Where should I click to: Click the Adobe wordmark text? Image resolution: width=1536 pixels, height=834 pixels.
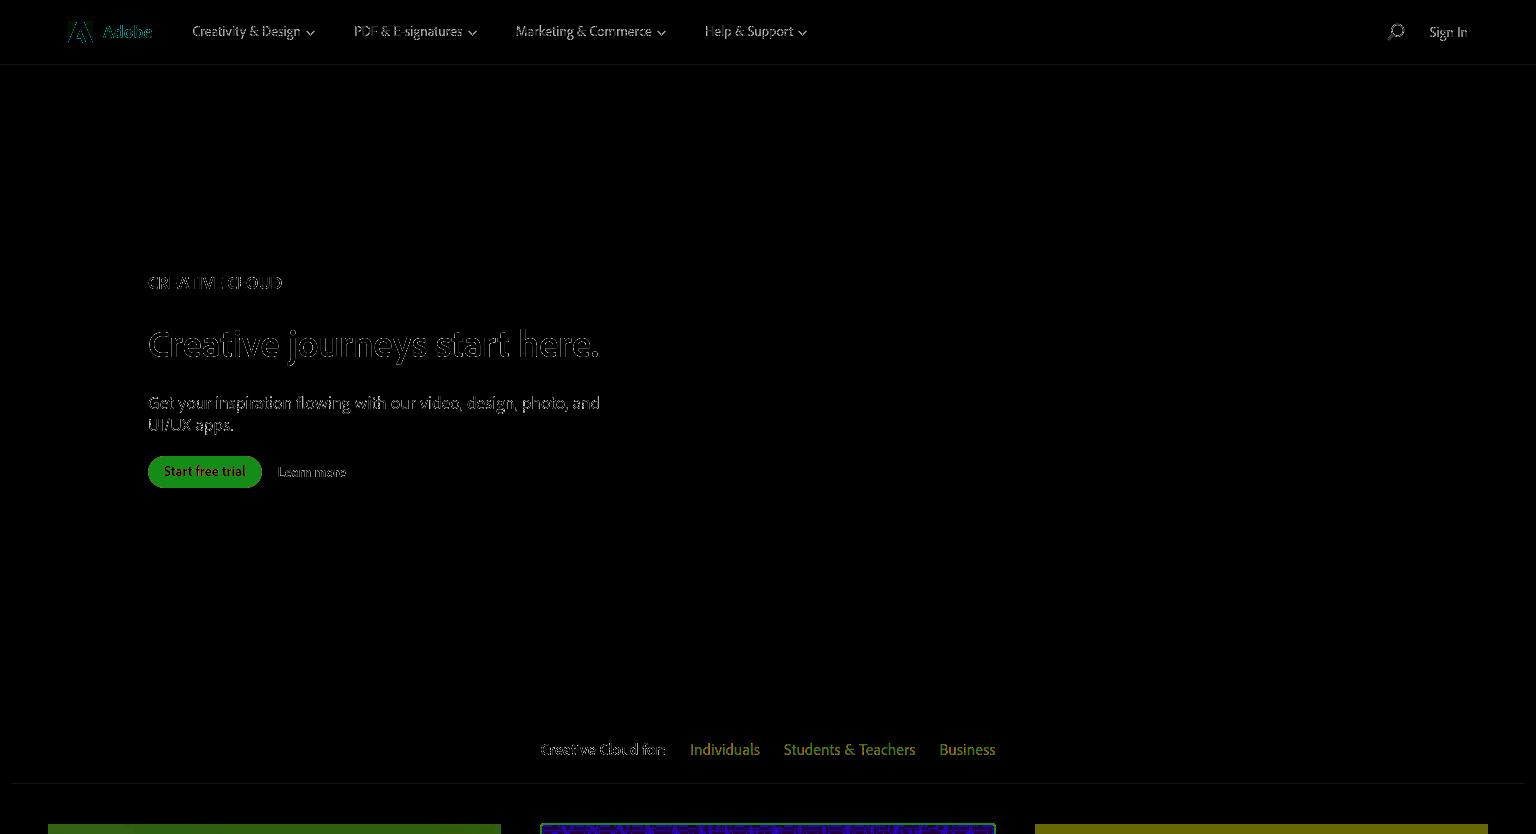(x=127, y=32)
